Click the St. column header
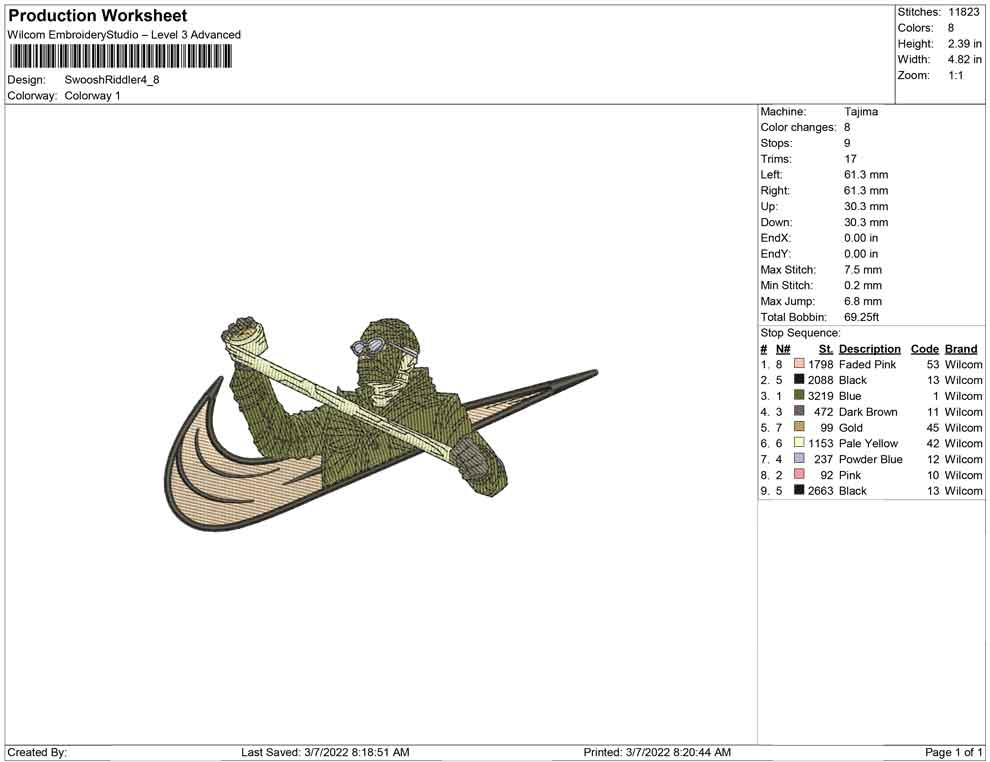Viewport: 990px width, 762px height. coord(825,349)
